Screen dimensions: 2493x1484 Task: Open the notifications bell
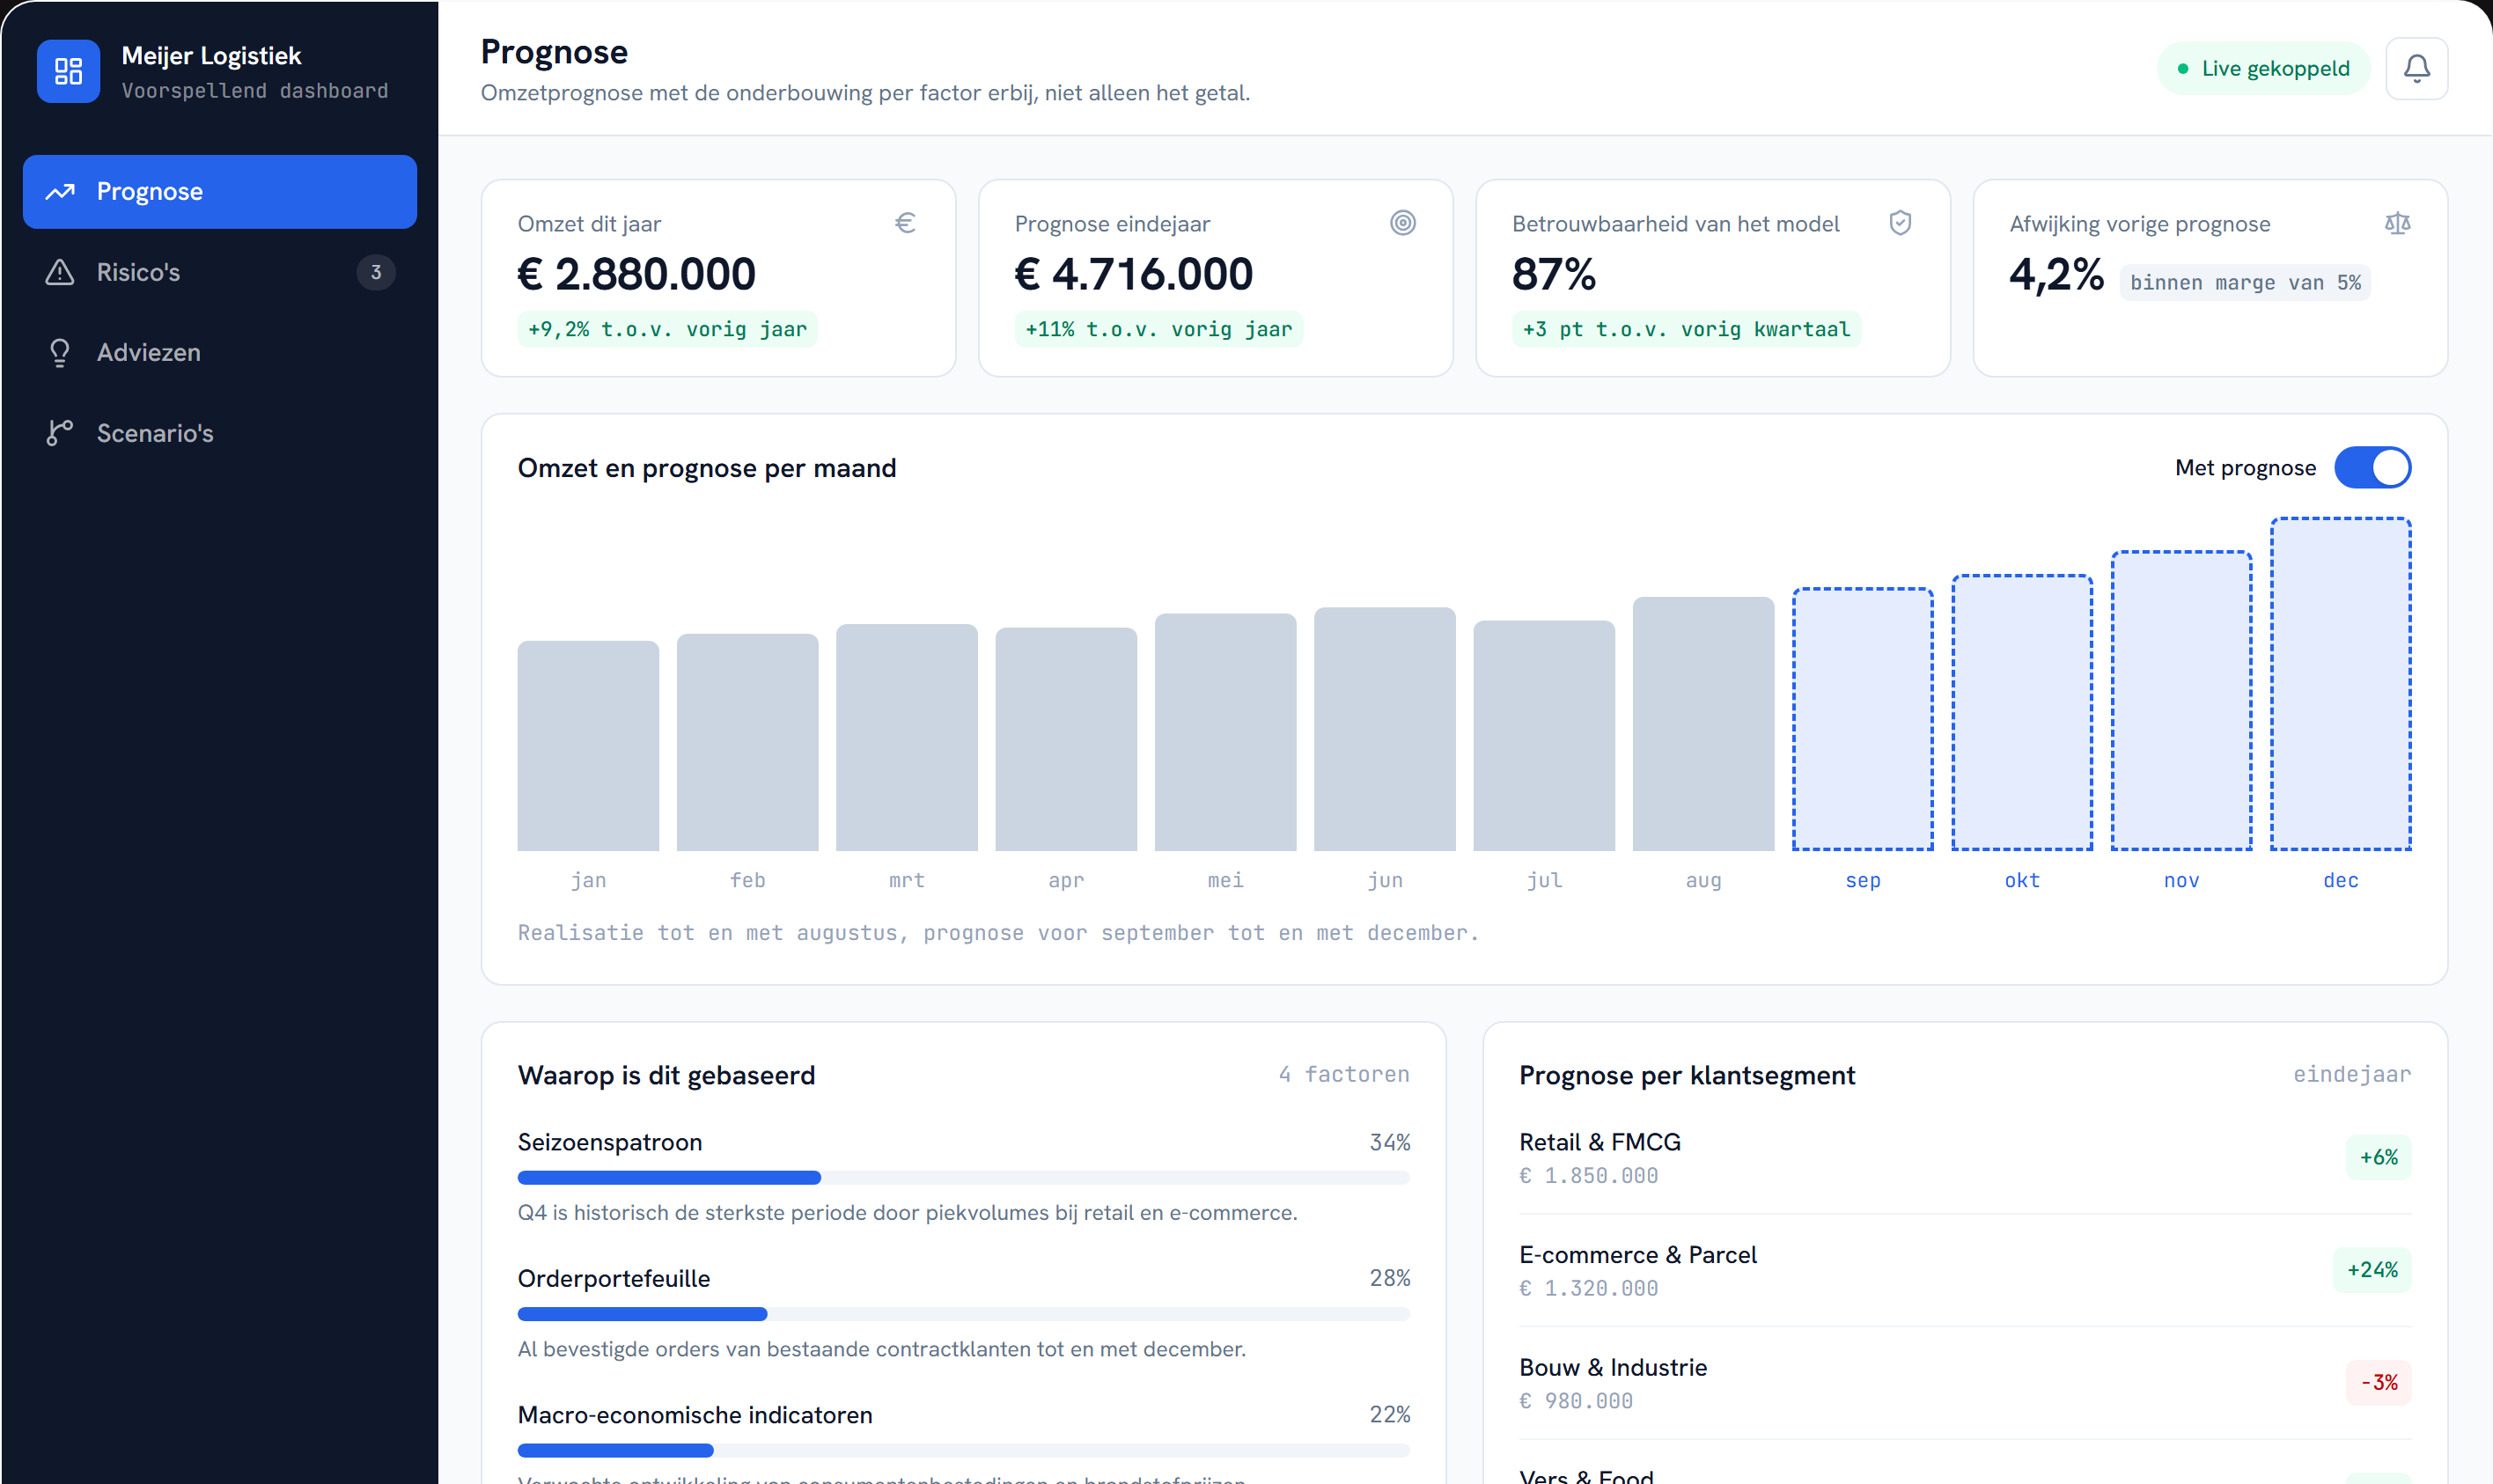coord(2416,68)
